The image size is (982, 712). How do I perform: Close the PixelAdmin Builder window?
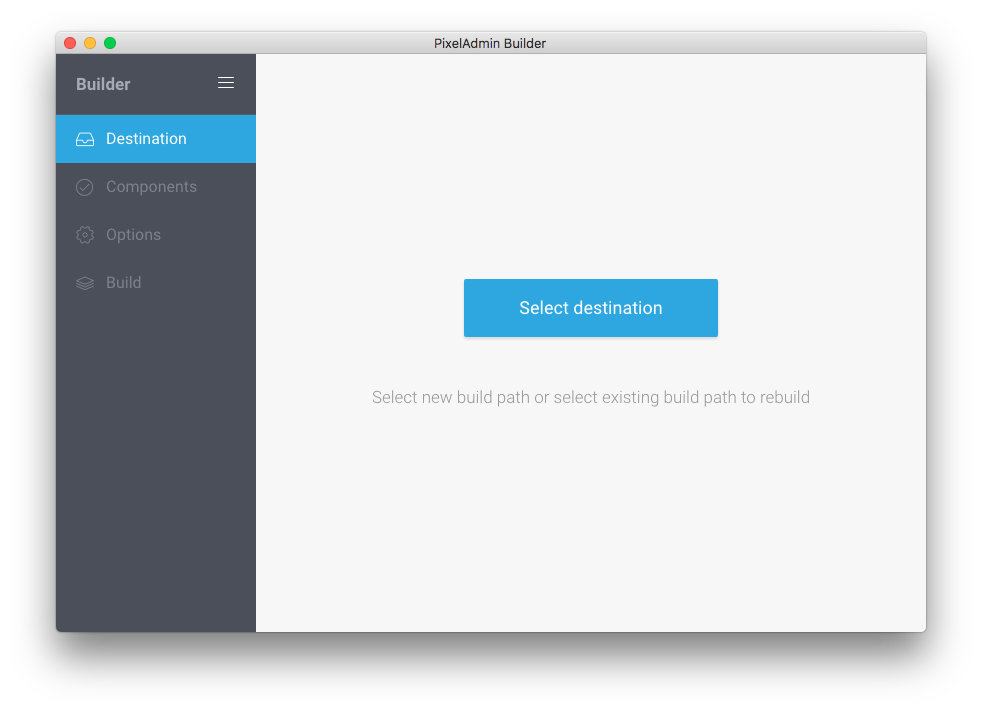coord(70,43)
